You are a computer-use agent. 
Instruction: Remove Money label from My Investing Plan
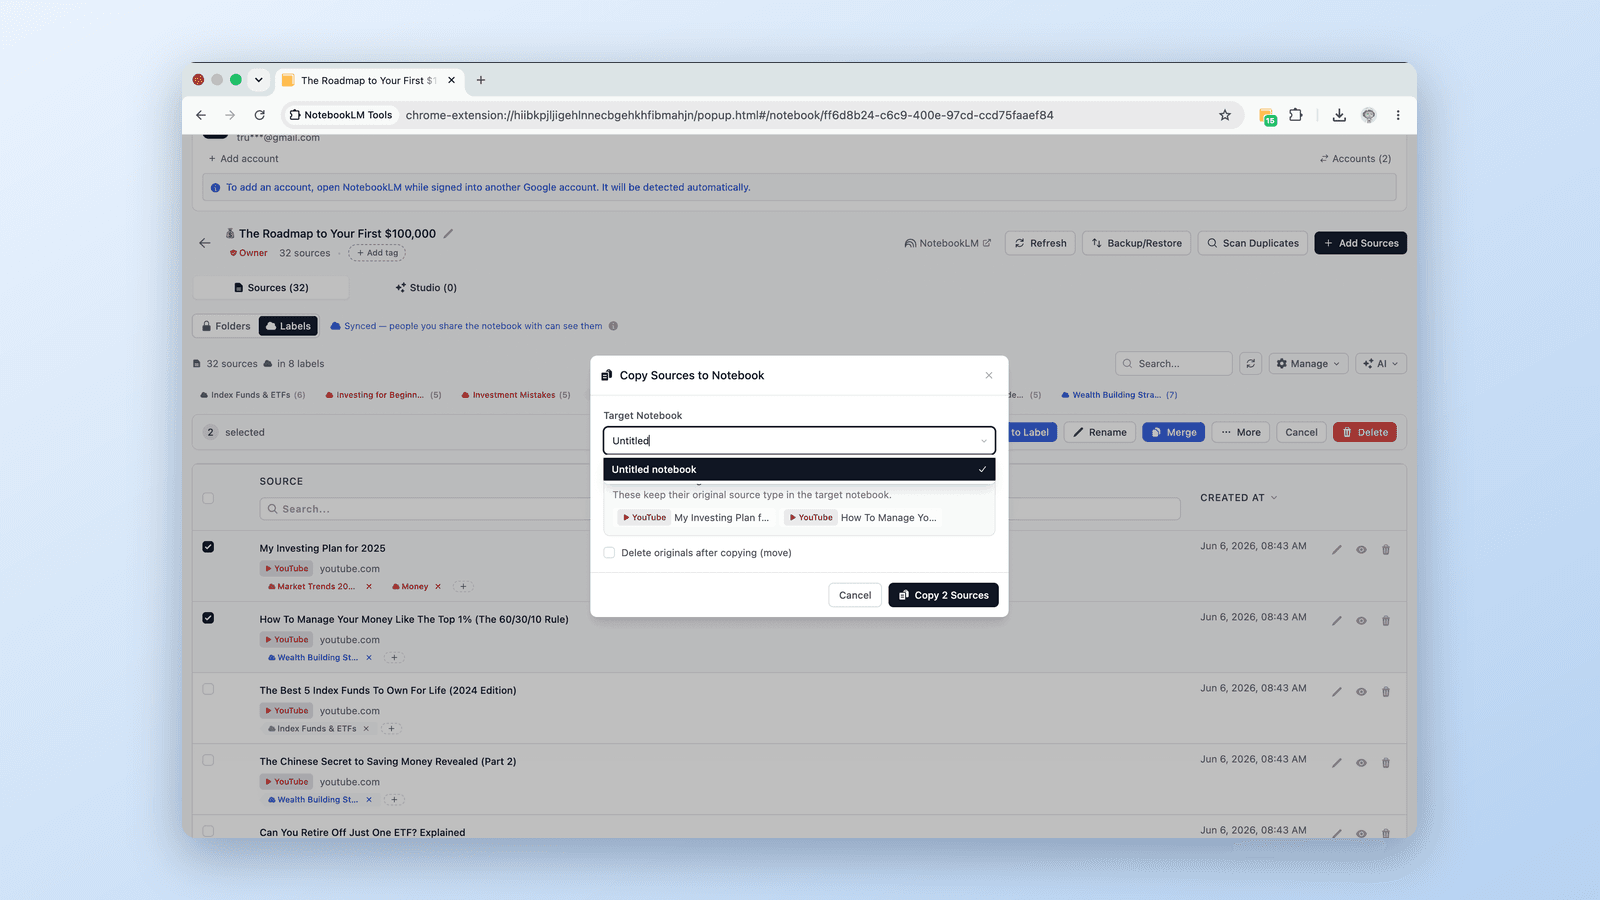438,587
